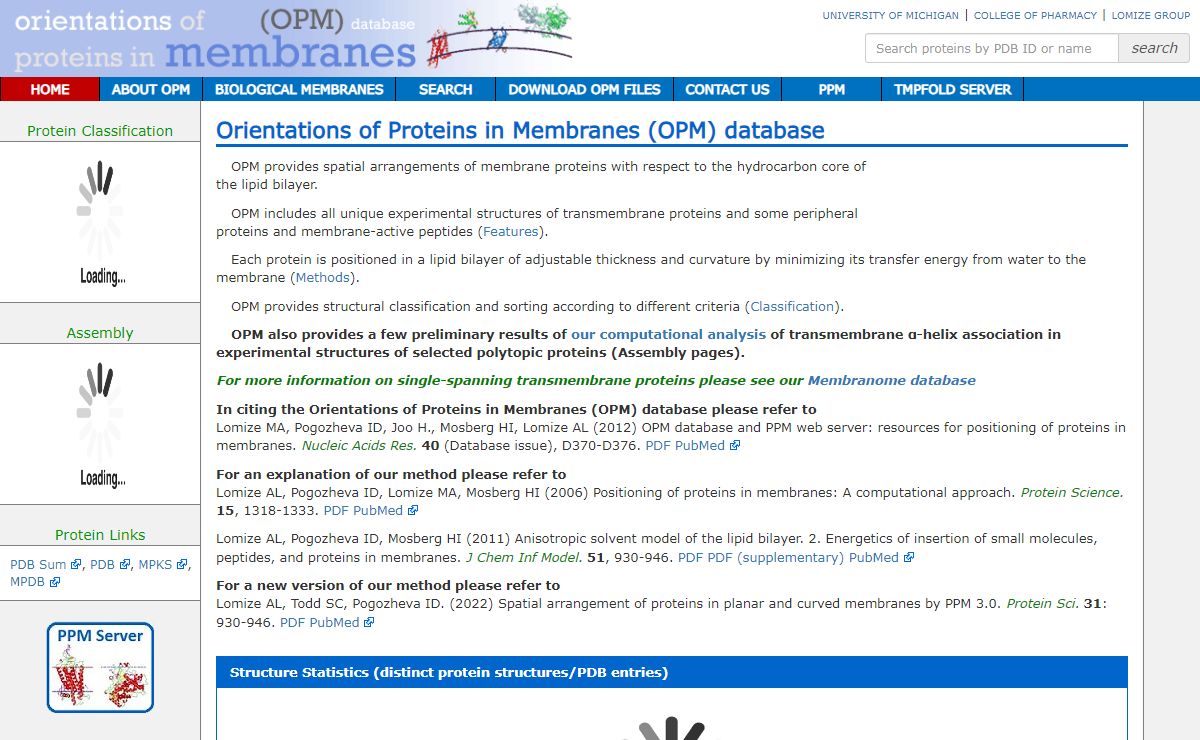Click the 'J Chem Inf Model.' journal name
1200x740 pixels.
pyautogui.click(x=524, y=557)
